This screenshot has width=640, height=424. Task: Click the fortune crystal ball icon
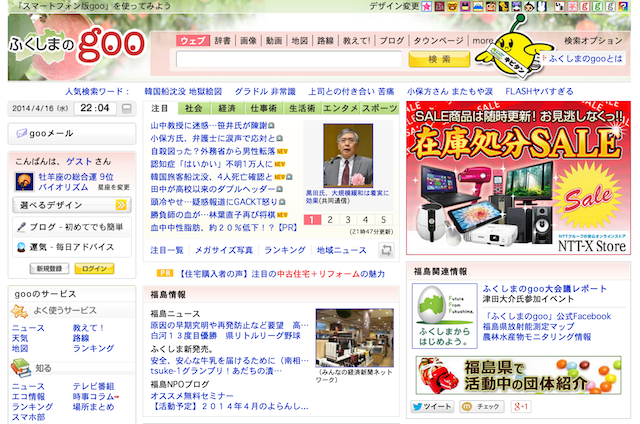click(21, 247)
